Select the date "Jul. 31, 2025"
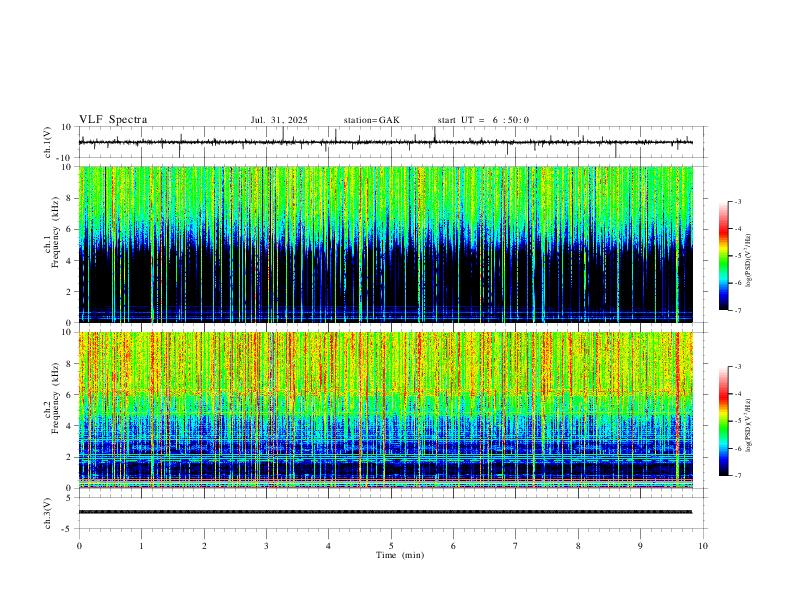 pos(279,120)
